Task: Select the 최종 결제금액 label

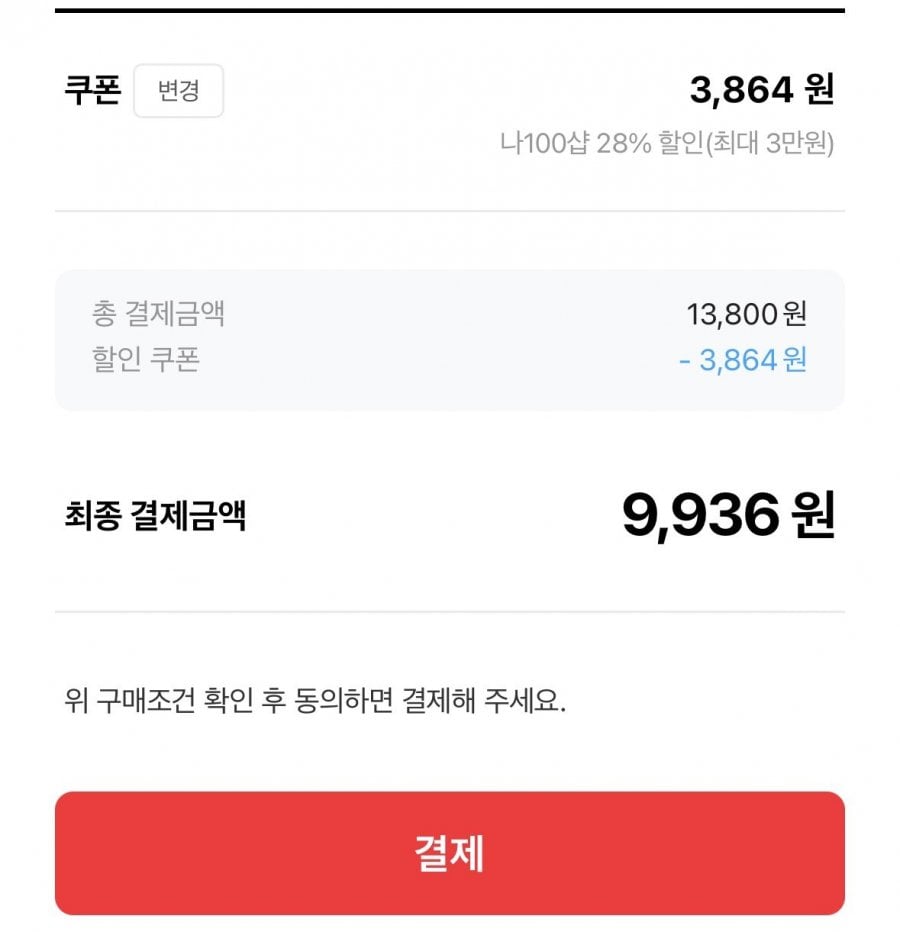Action: coord(154,517)
